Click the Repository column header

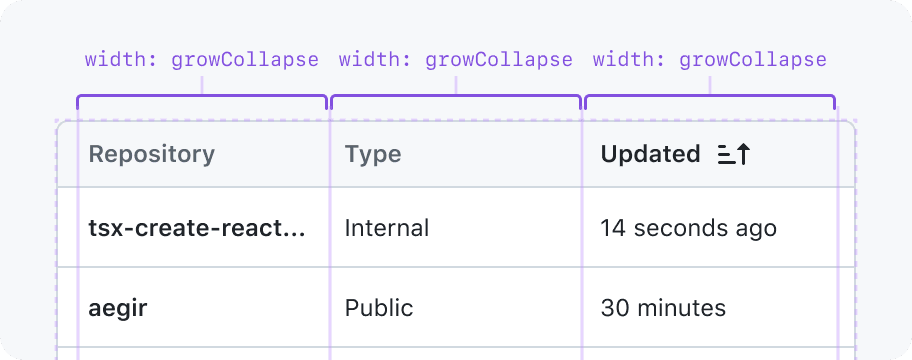click(x=151, y=154)
